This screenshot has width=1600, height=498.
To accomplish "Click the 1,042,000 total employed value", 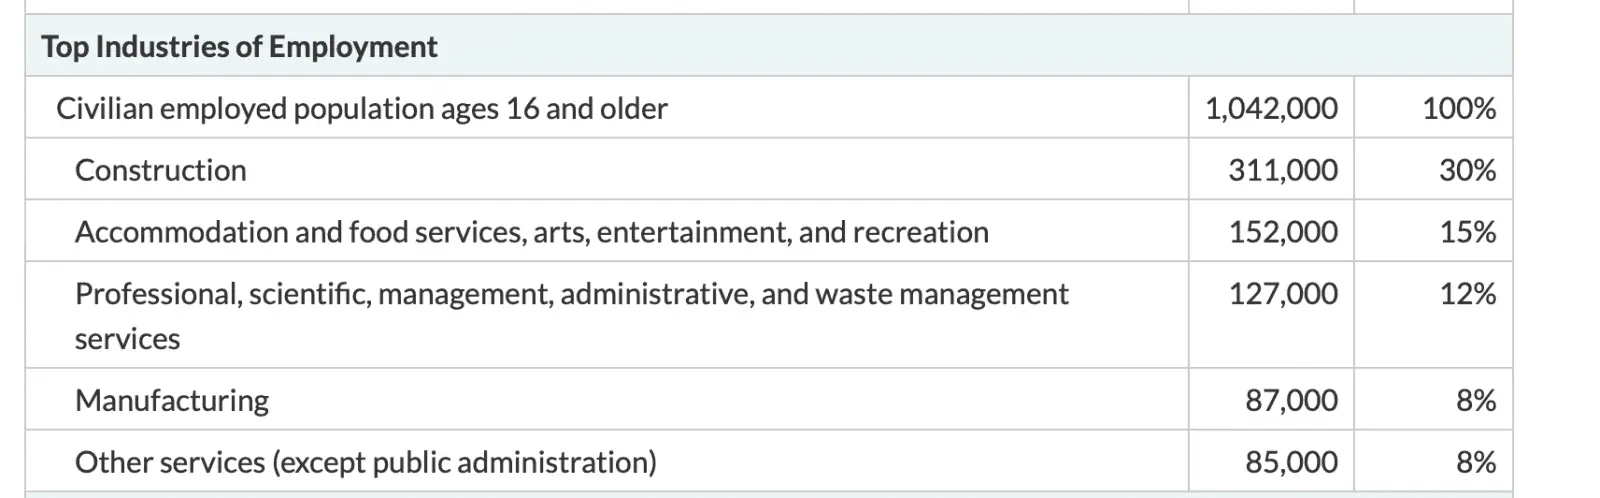I will click(x=1271, y=108).
